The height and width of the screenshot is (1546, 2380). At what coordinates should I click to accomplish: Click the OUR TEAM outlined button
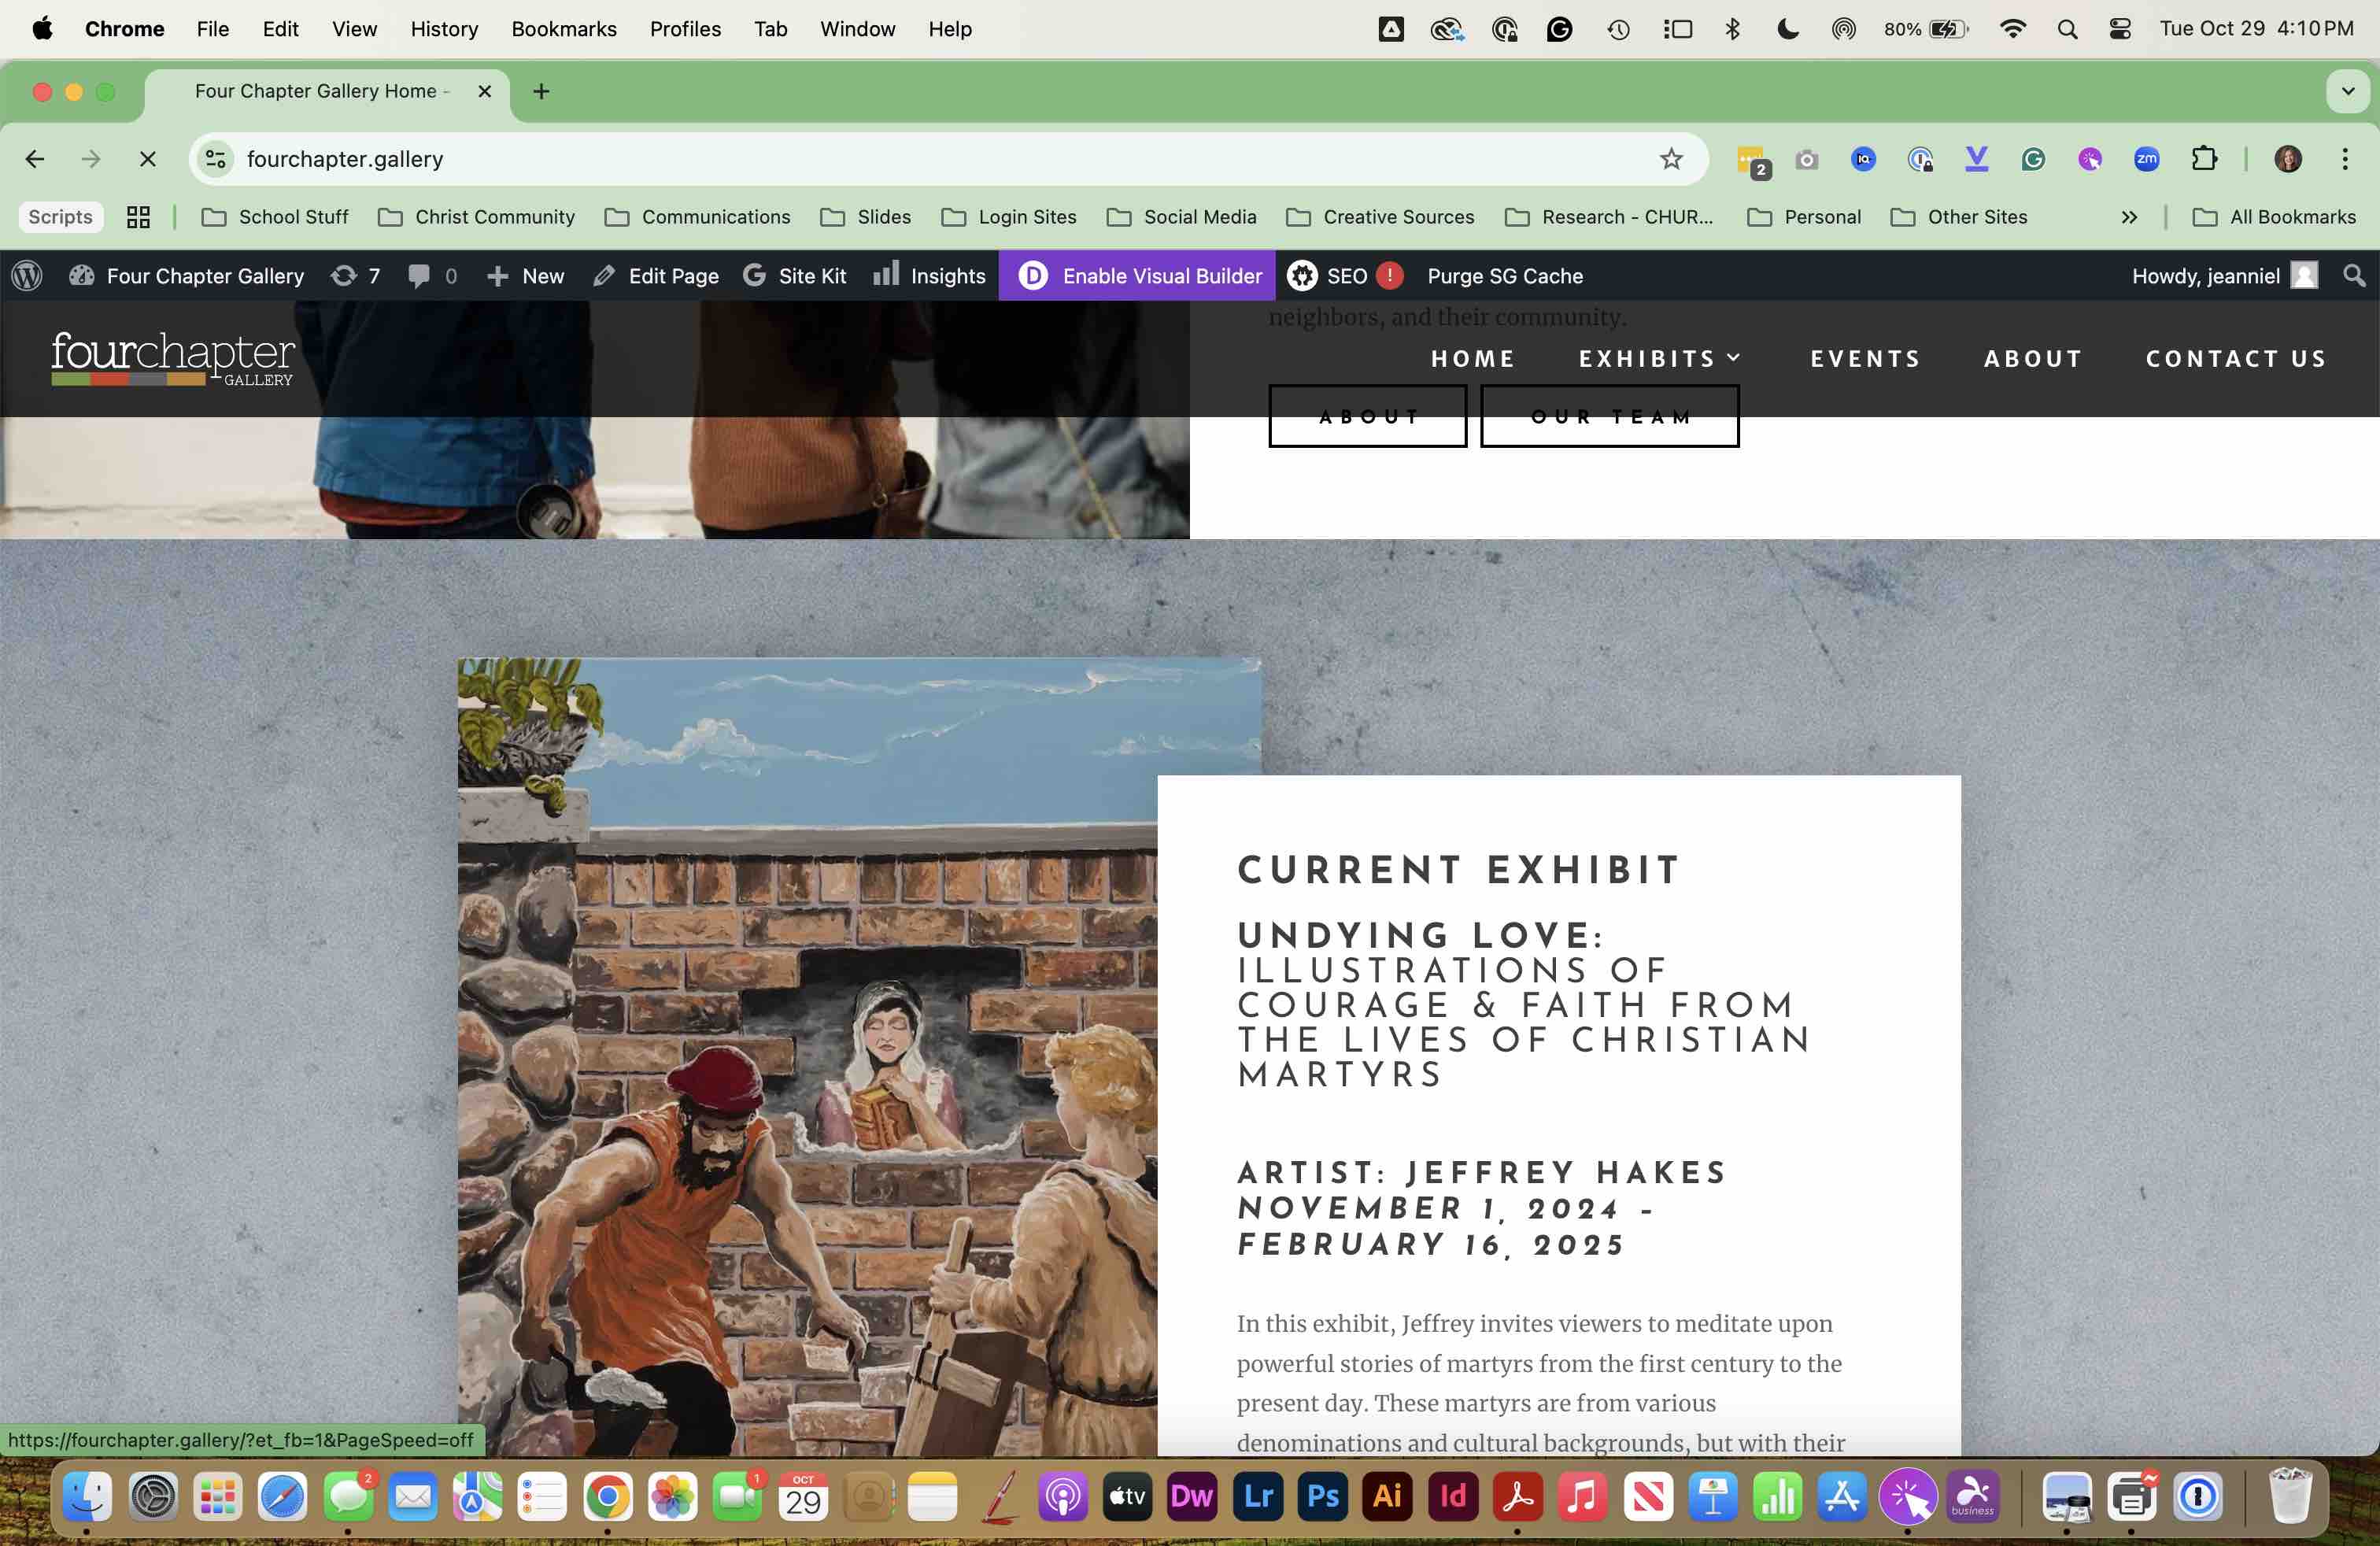pos(1609,416)
